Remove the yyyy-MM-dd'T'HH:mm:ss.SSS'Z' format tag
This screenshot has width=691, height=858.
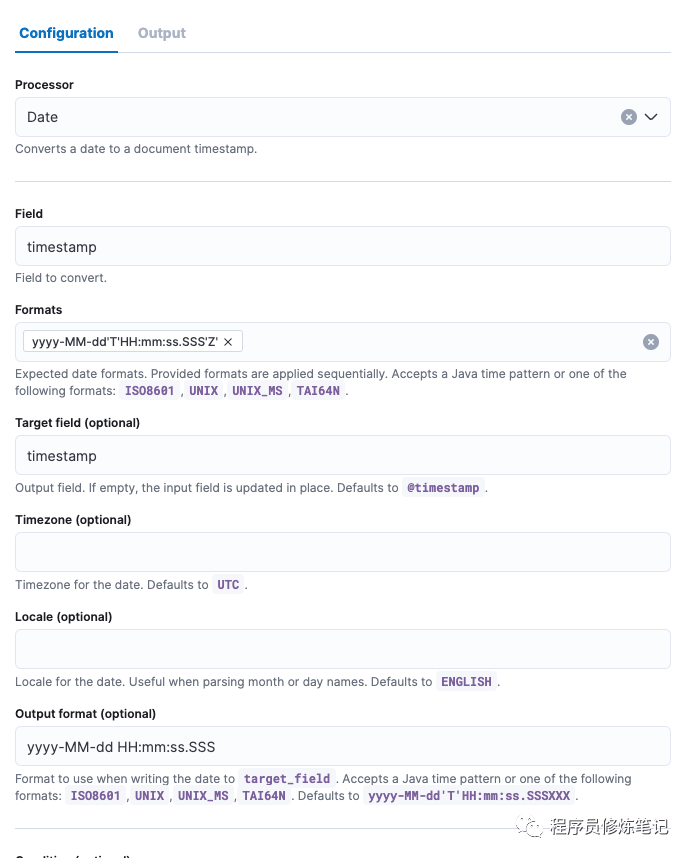pyautogui.click(x=228, y=342)
